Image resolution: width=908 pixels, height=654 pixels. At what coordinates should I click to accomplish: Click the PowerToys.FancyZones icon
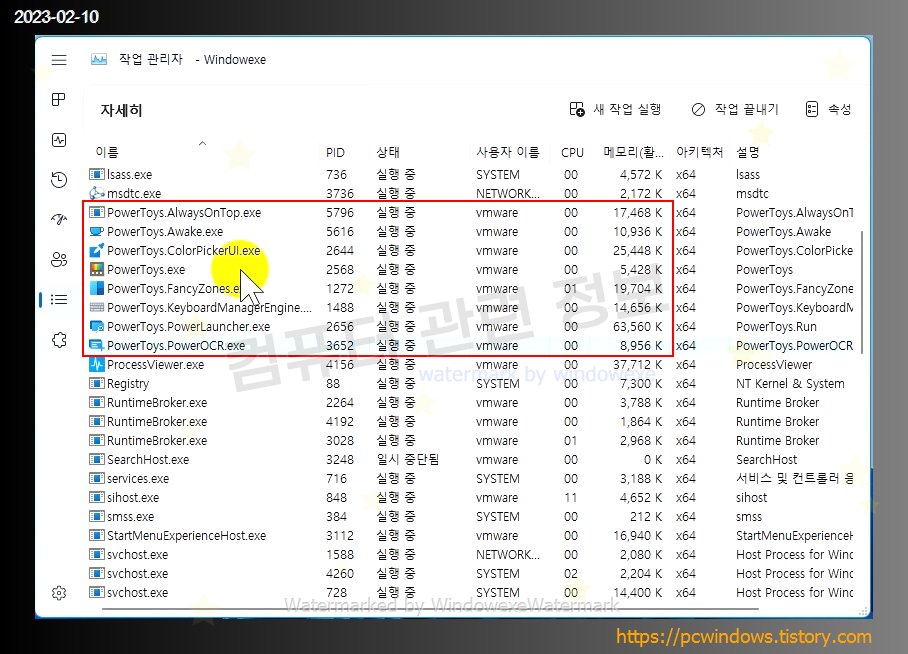(x=97, y=288)
